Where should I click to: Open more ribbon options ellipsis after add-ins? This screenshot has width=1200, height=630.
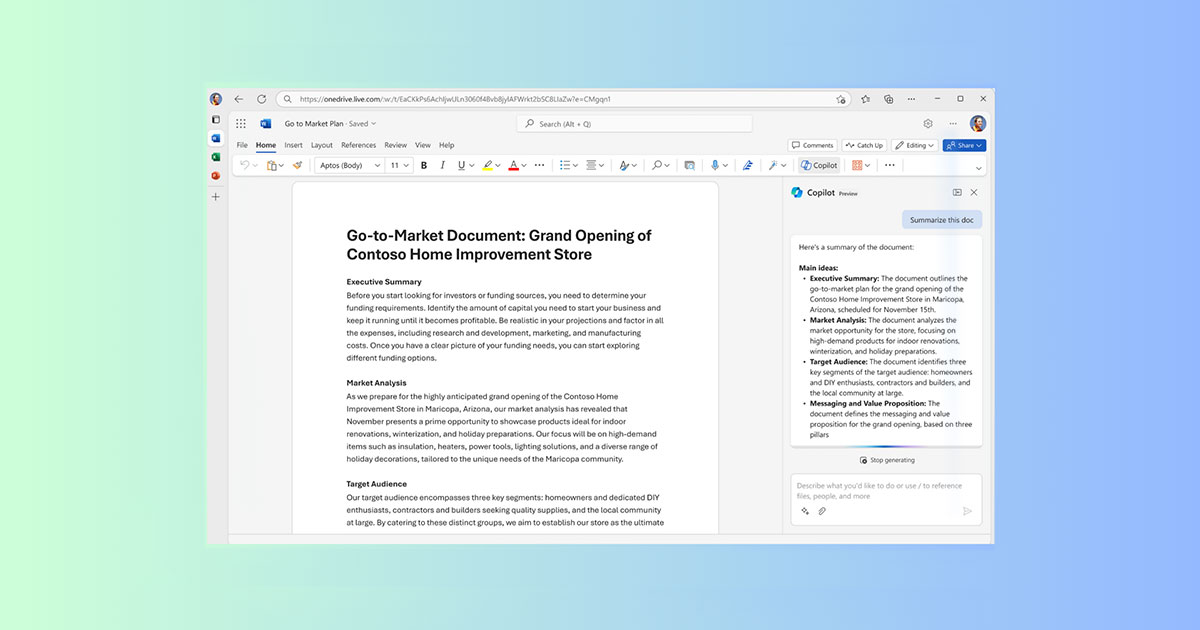tap(890, 165)
